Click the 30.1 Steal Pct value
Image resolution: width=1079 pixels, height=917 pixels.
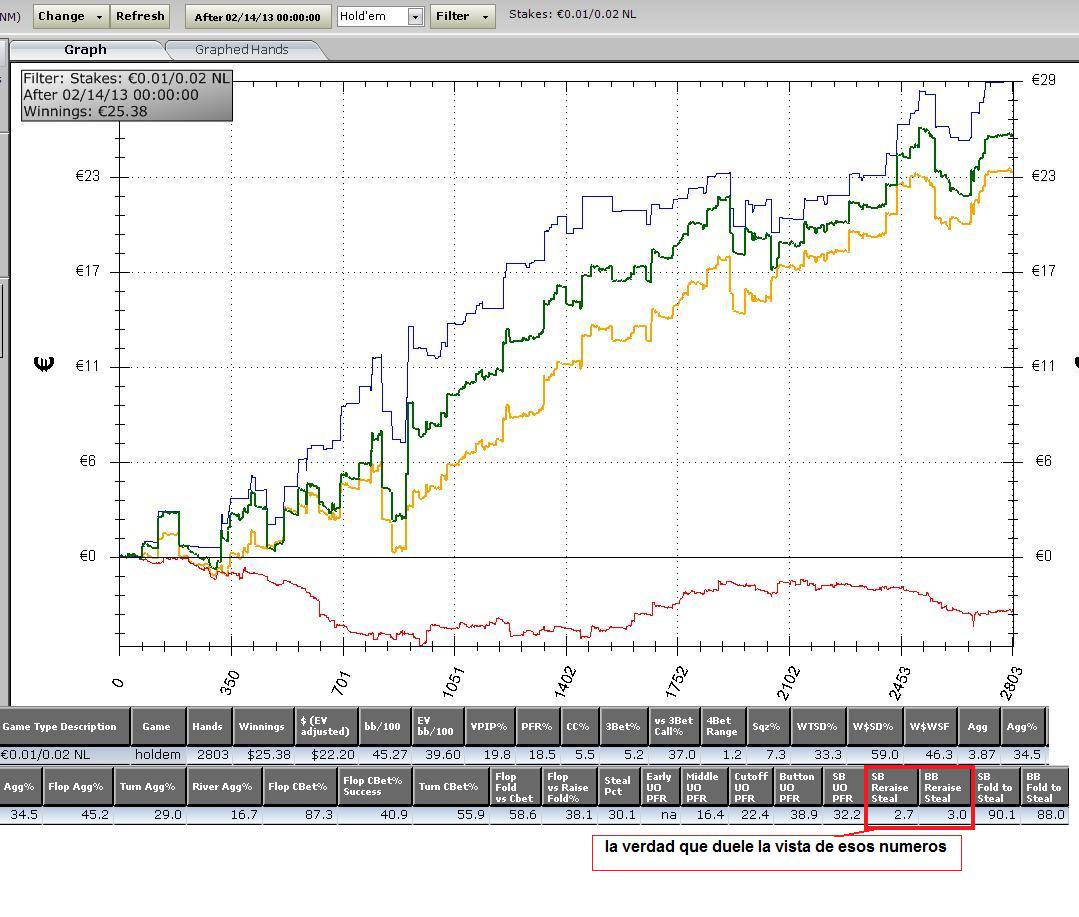[x=622, y=814]
